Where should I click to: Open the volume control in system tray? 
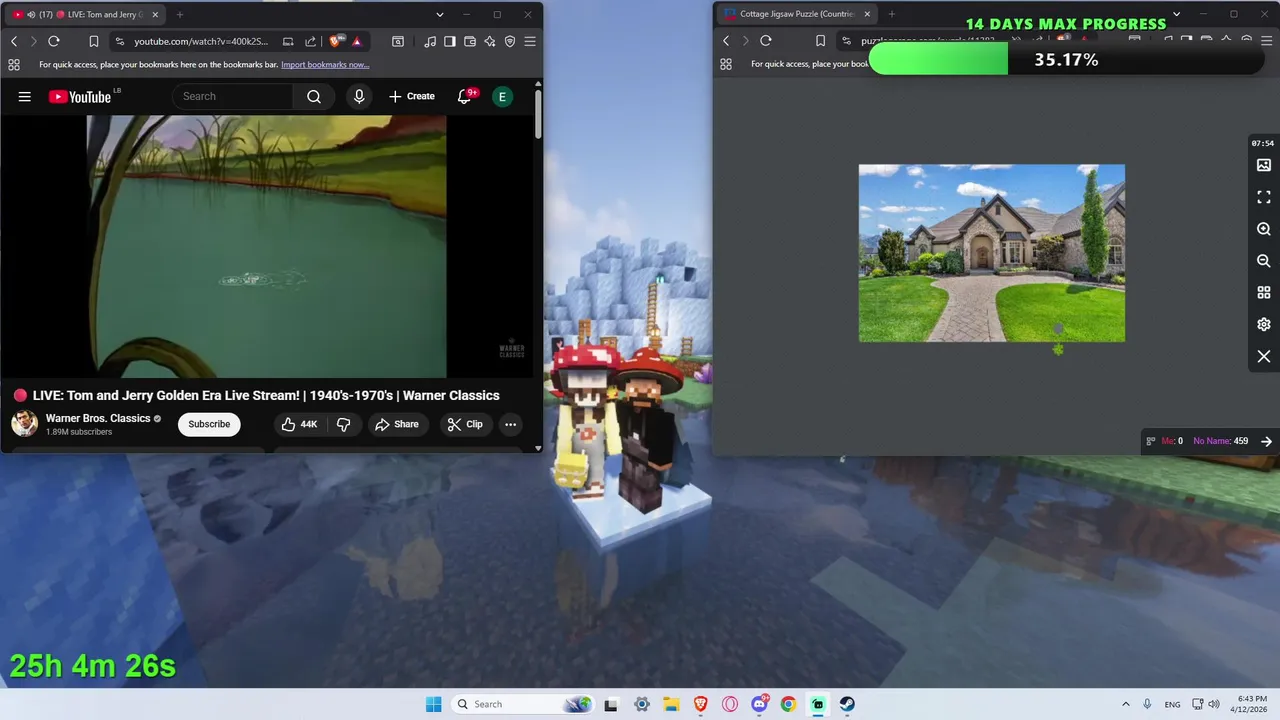(x=1214, y=704)
